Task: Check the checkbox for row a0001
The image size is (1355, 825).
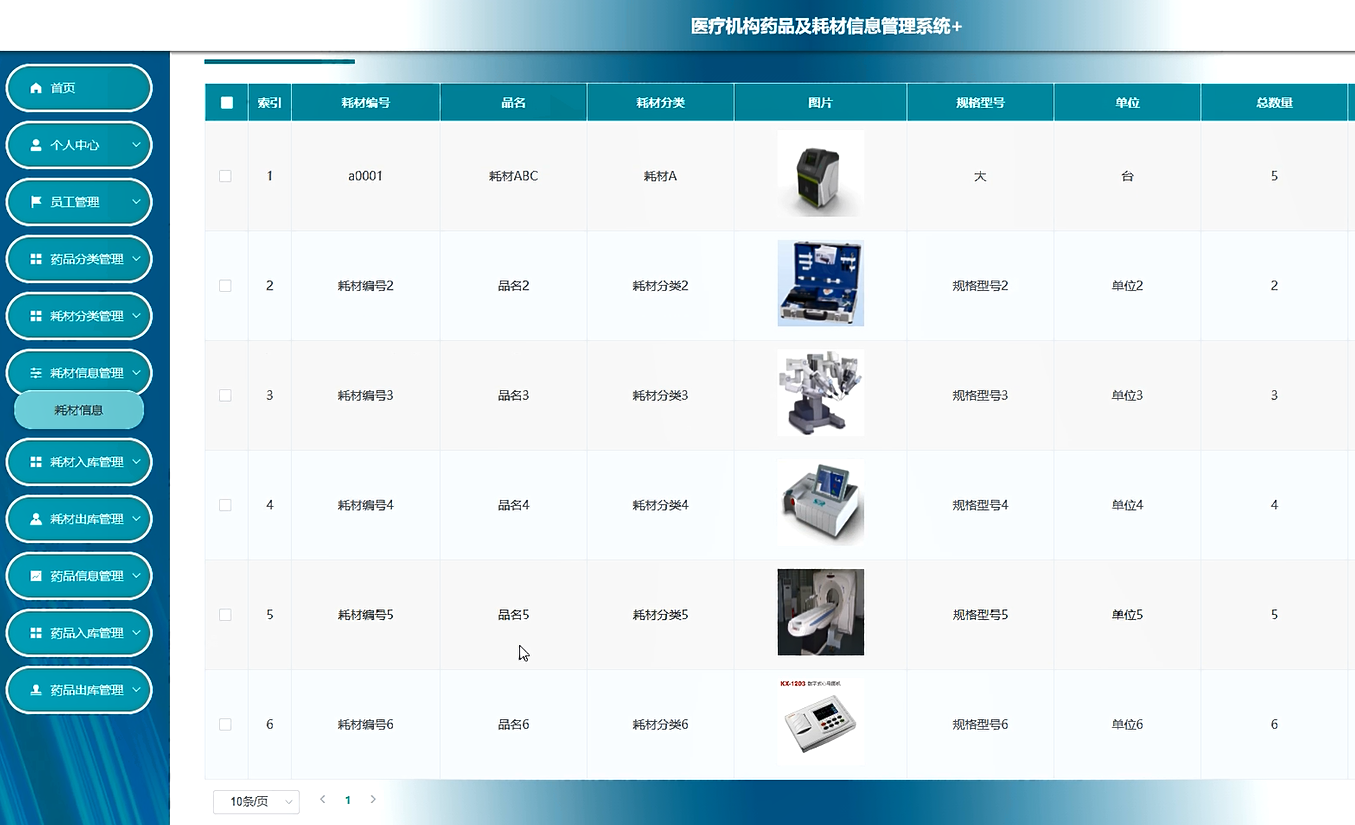Action: point(225,176)
